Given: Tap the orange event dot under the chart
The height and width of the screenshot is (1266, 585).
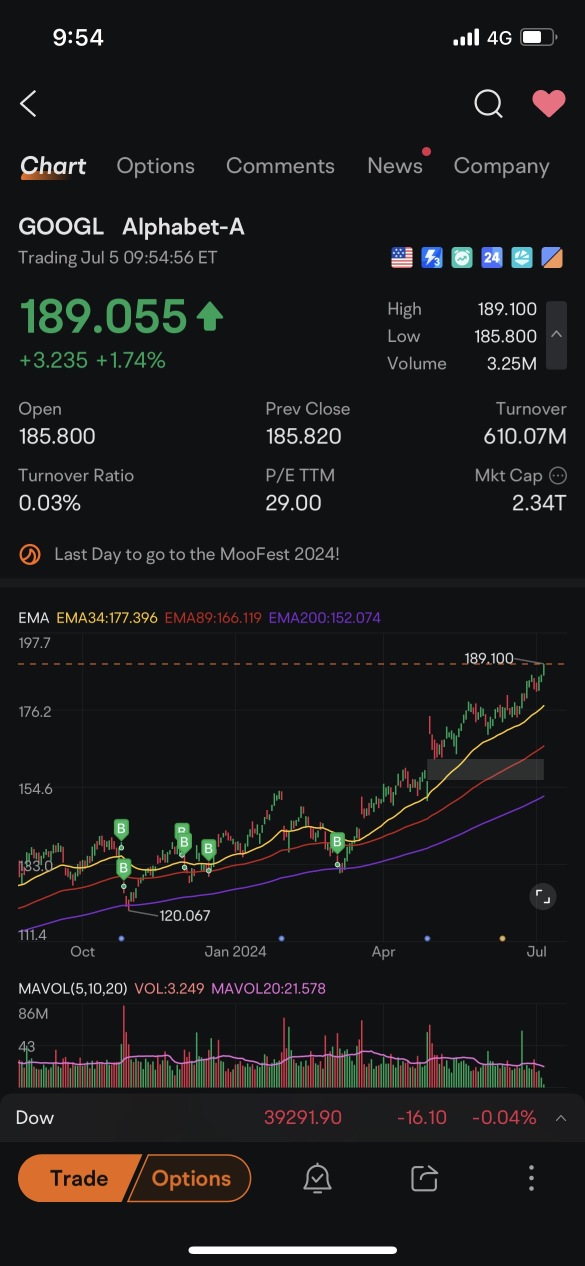Looking at the screenshot, I should tap(502, 938).
